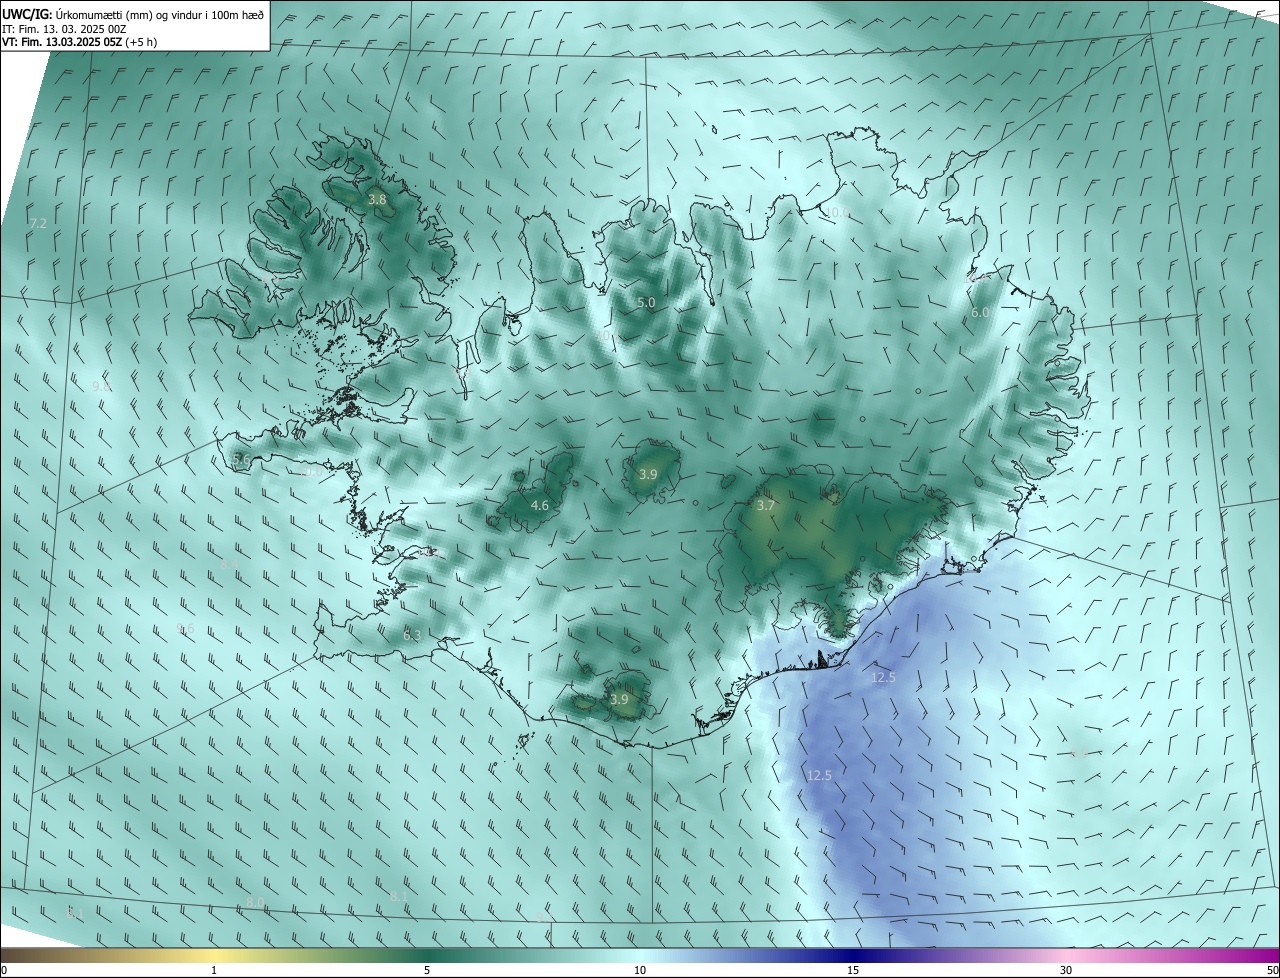Click the 9.6 value west of Reykjanes
This screenshot has width=1280, height=978.
(x=185, y=628)
